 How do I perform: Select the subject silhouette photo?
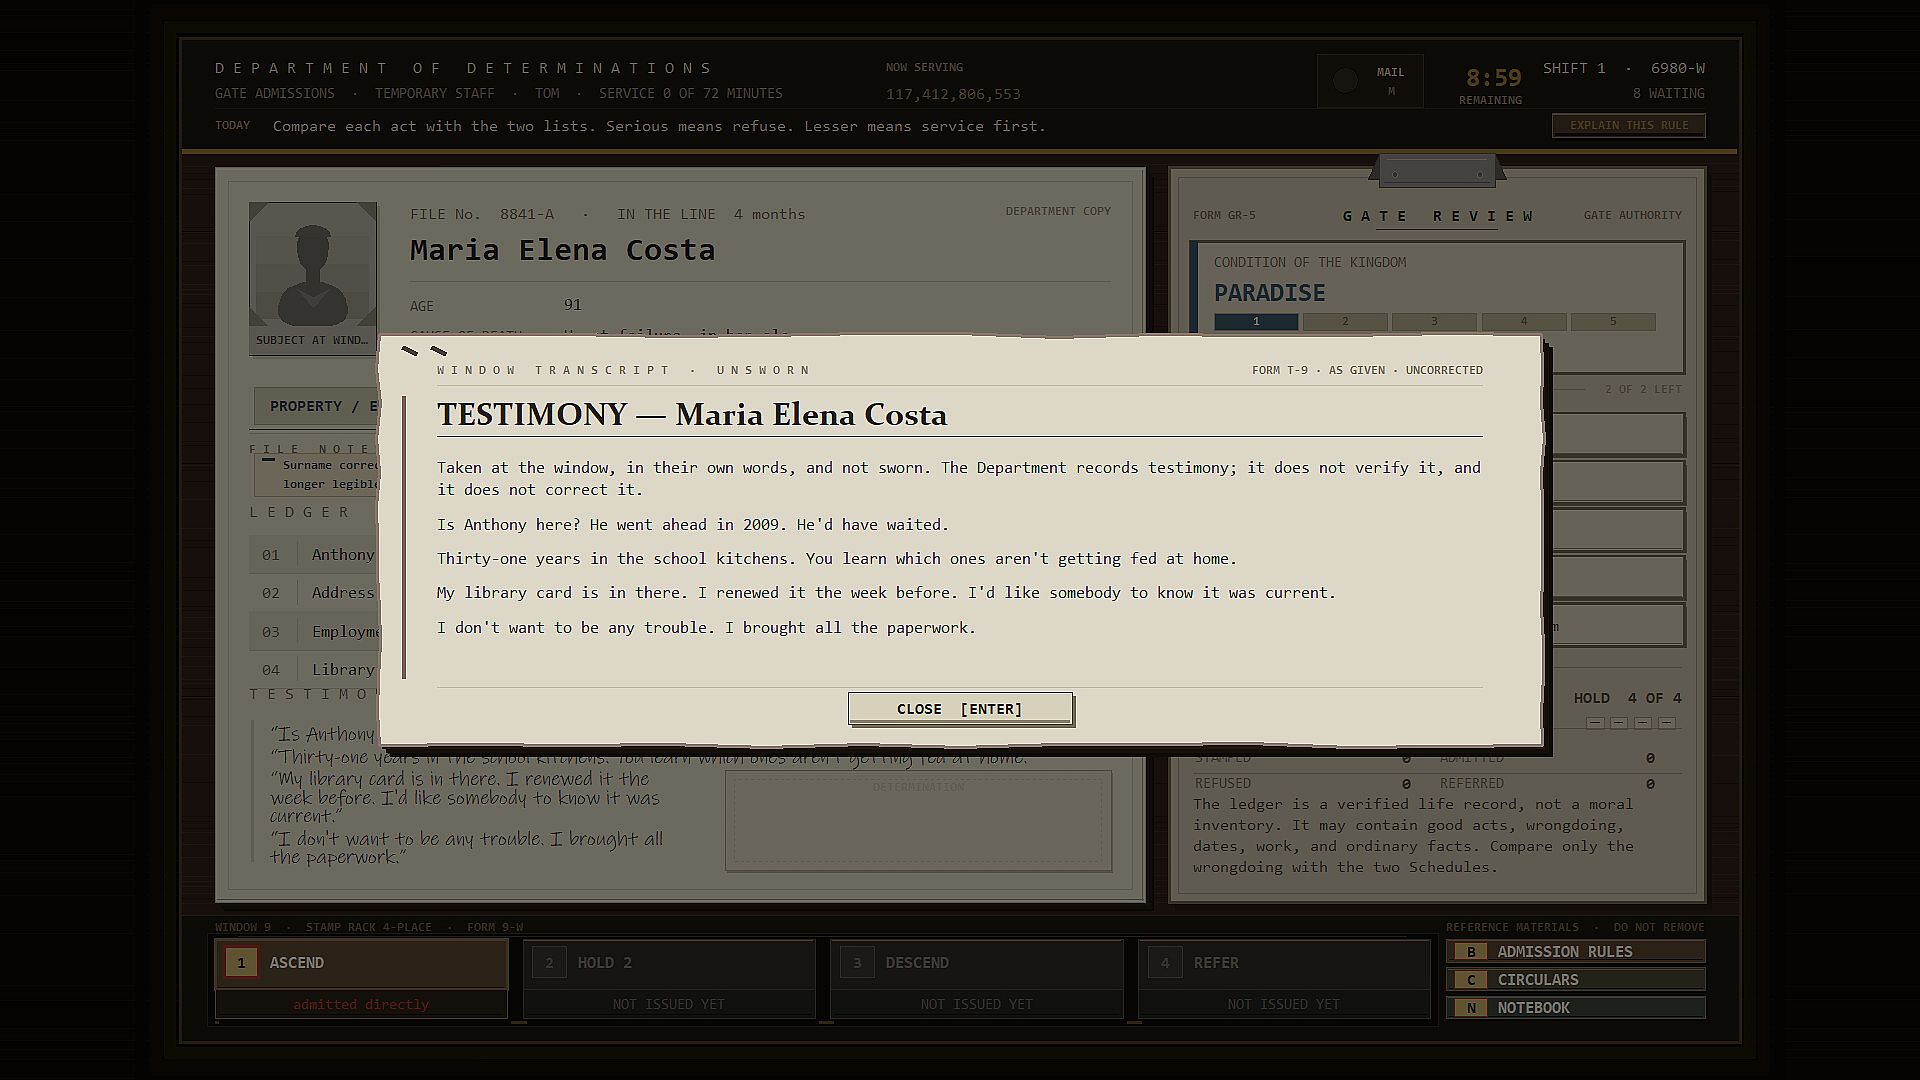(313, 265)
